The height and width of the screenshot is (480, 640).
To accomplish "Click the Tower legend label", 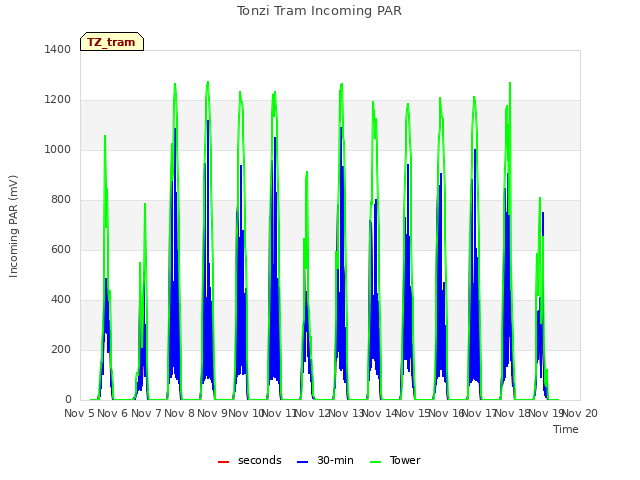I will click(405, 460).
